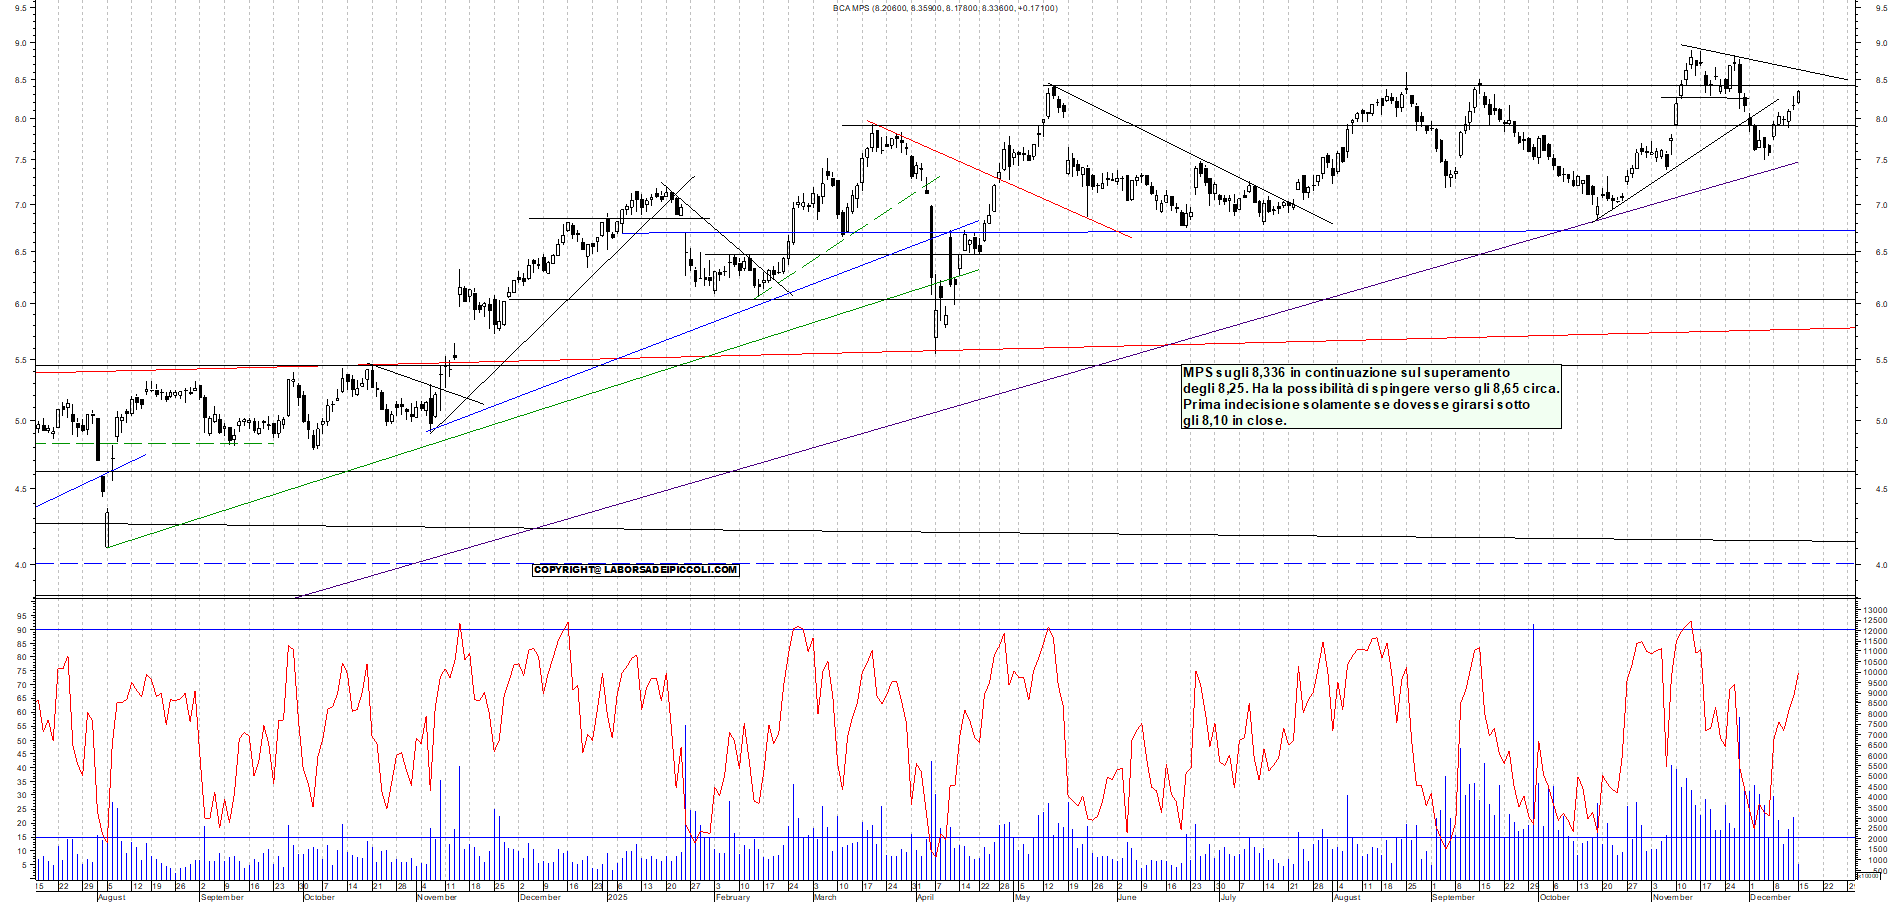Viewport: 1890px width, 902px height.
Task: Click the 13000 volume label on right scale
Action: pyautogui.click(x=1873, y=609)
